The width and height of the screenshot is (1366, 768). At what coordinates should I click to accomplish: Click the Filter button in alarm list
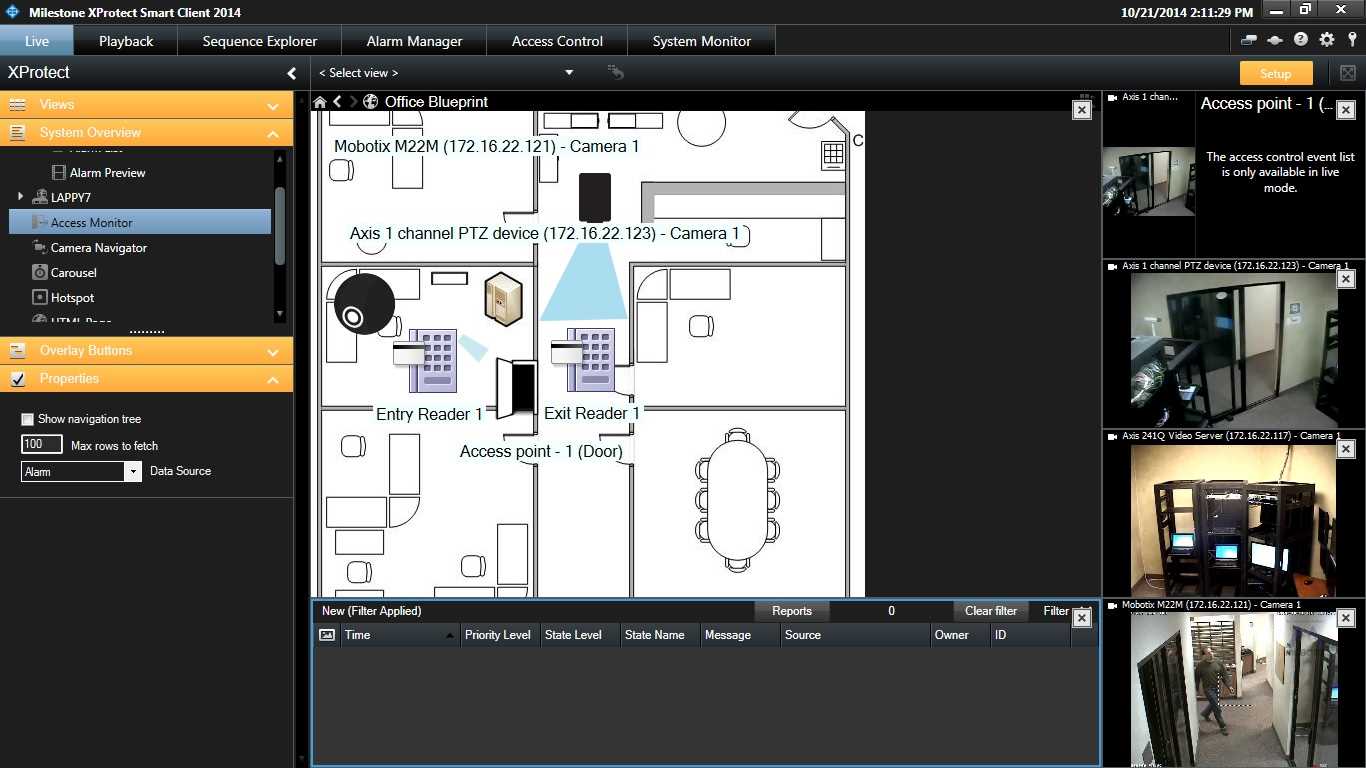click(1056, 611)
